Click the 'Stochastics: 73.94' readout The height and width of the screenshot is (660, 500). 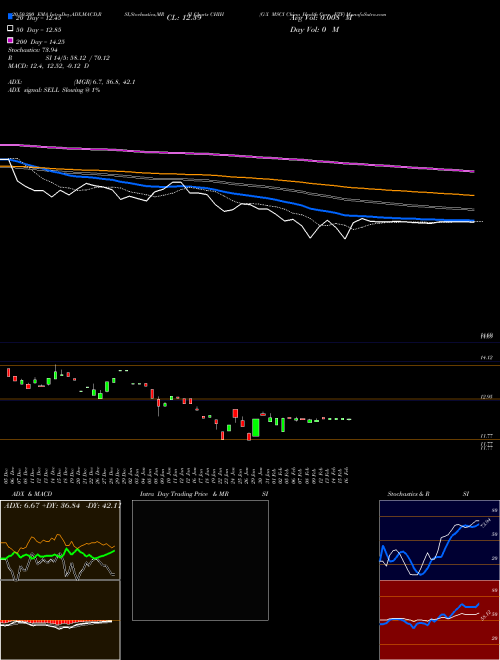pyautogui.click(x=33, y=50)
